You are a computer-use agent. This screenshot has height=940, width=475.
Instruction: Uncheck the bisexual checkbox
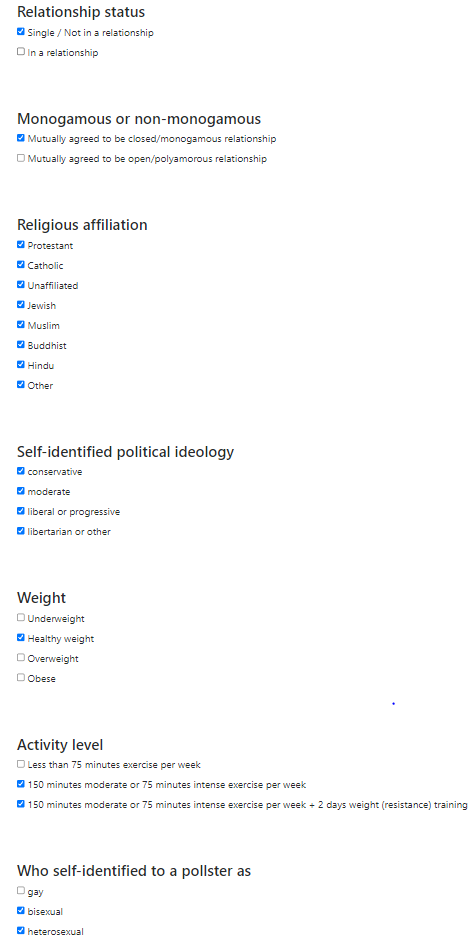pos(21,911)
